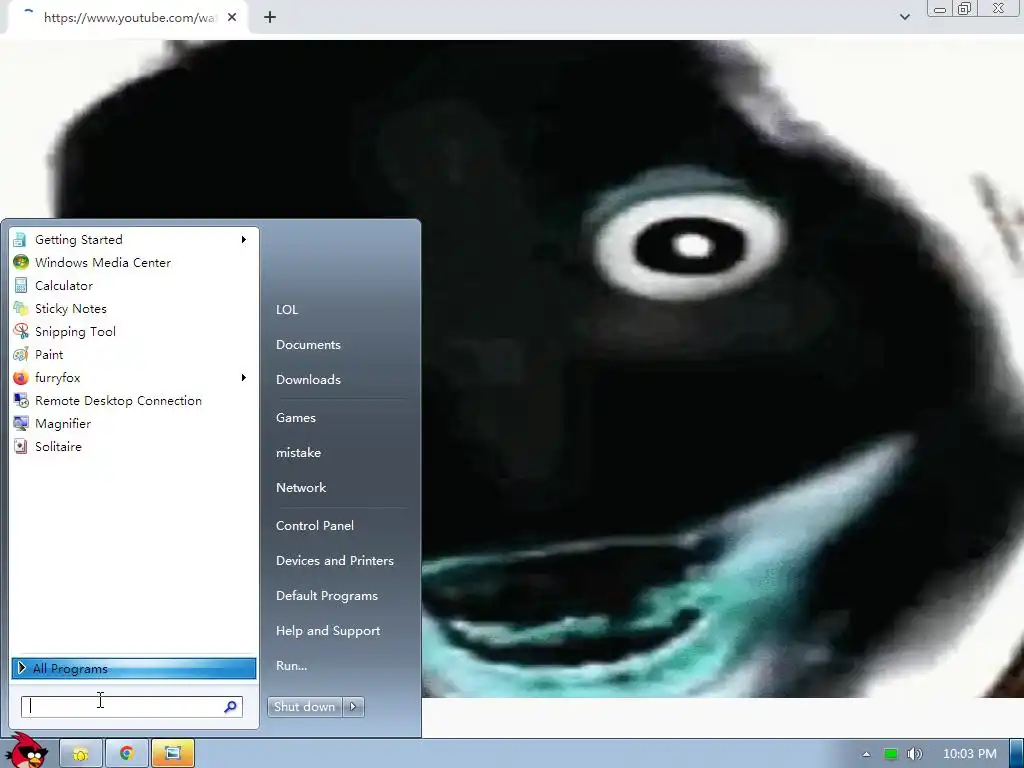Open Control Panel

315,526
